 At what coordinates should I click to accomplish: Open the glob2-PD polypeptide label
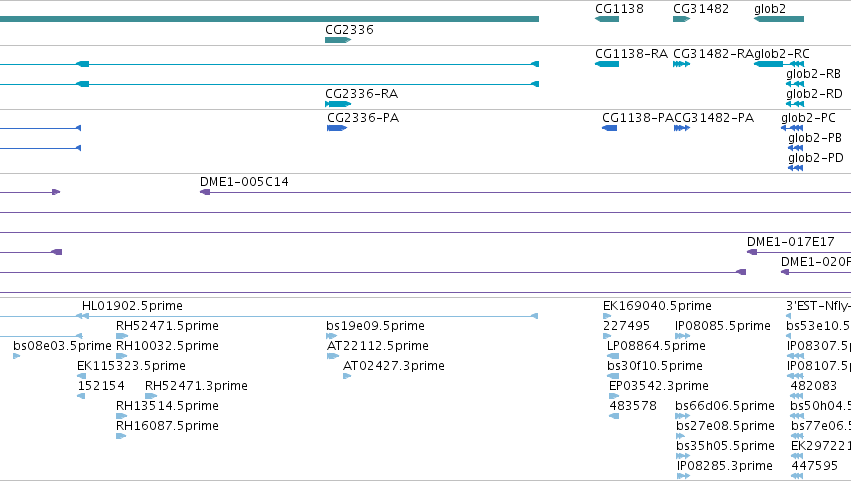click(x=816, y=158)
